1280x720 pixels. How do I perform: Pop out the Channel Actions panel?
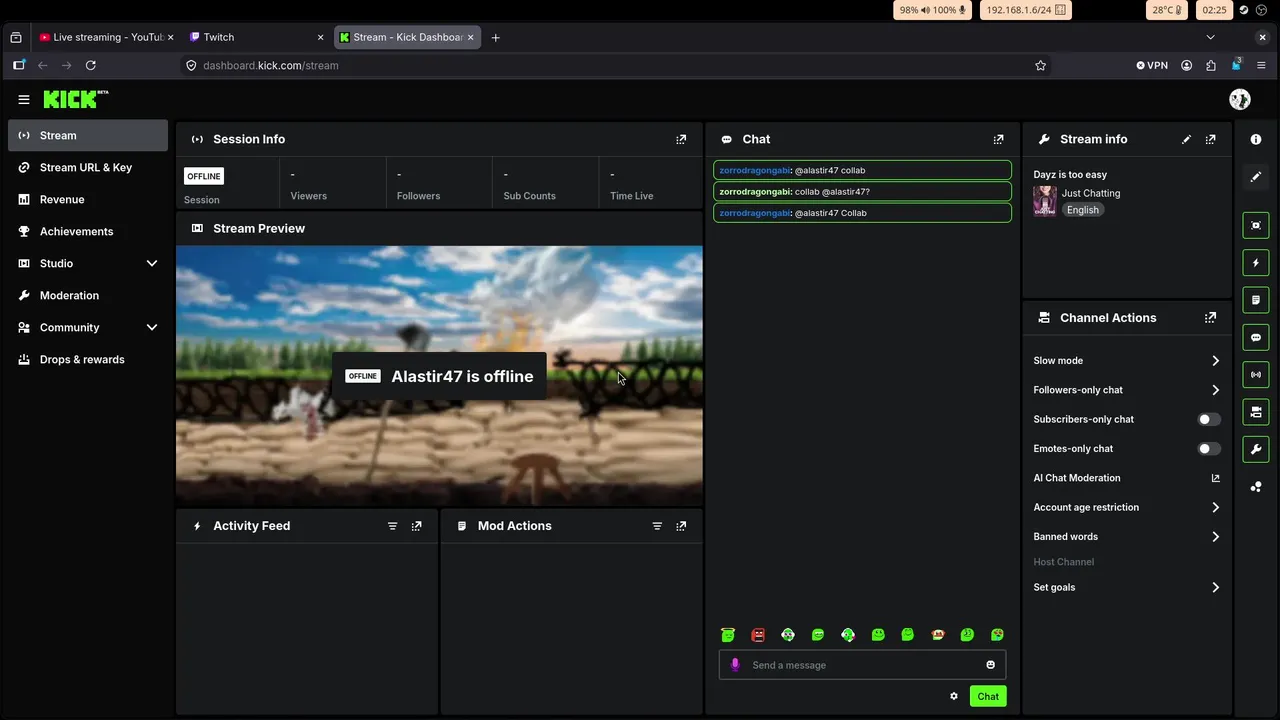pos(1211,317)
